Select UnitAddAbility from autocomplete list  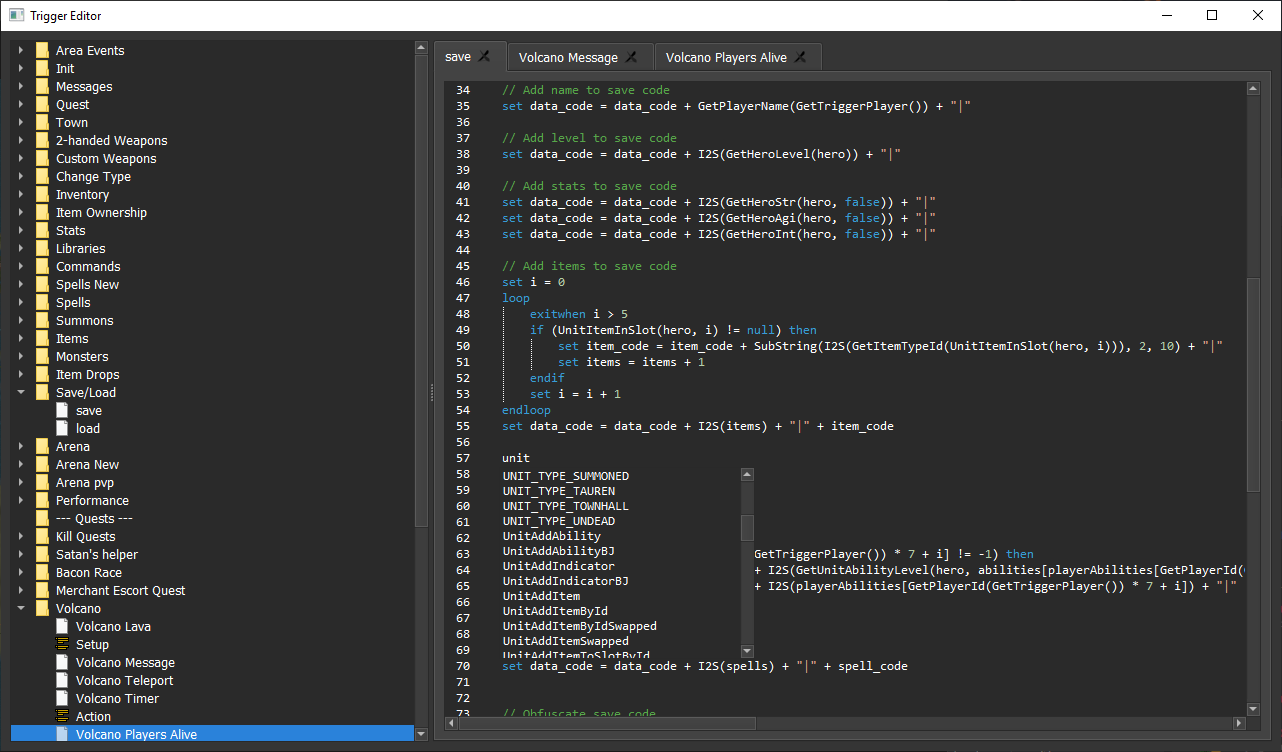coord(552,536)
